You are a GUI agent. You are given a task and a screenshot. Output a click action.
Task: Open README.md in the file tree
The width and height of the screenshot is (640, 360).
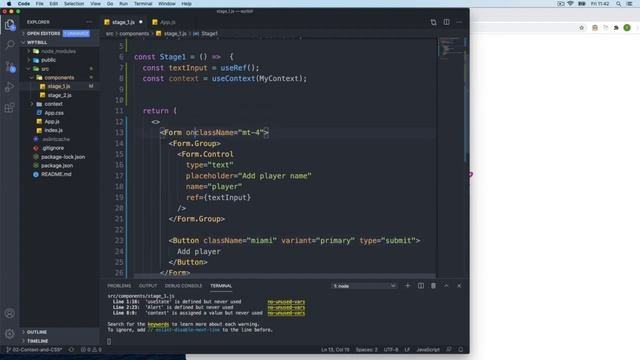coord(59,174)
